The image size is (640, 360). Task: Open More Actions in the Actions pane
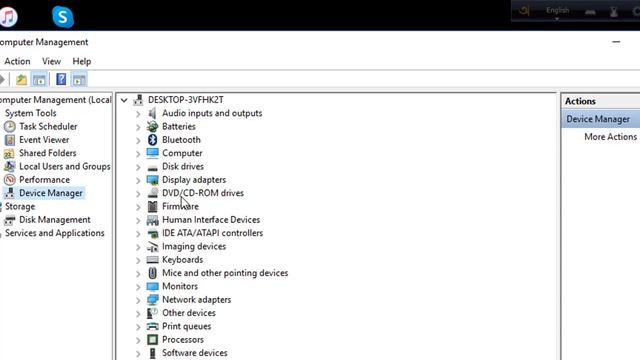click(610, 137)
